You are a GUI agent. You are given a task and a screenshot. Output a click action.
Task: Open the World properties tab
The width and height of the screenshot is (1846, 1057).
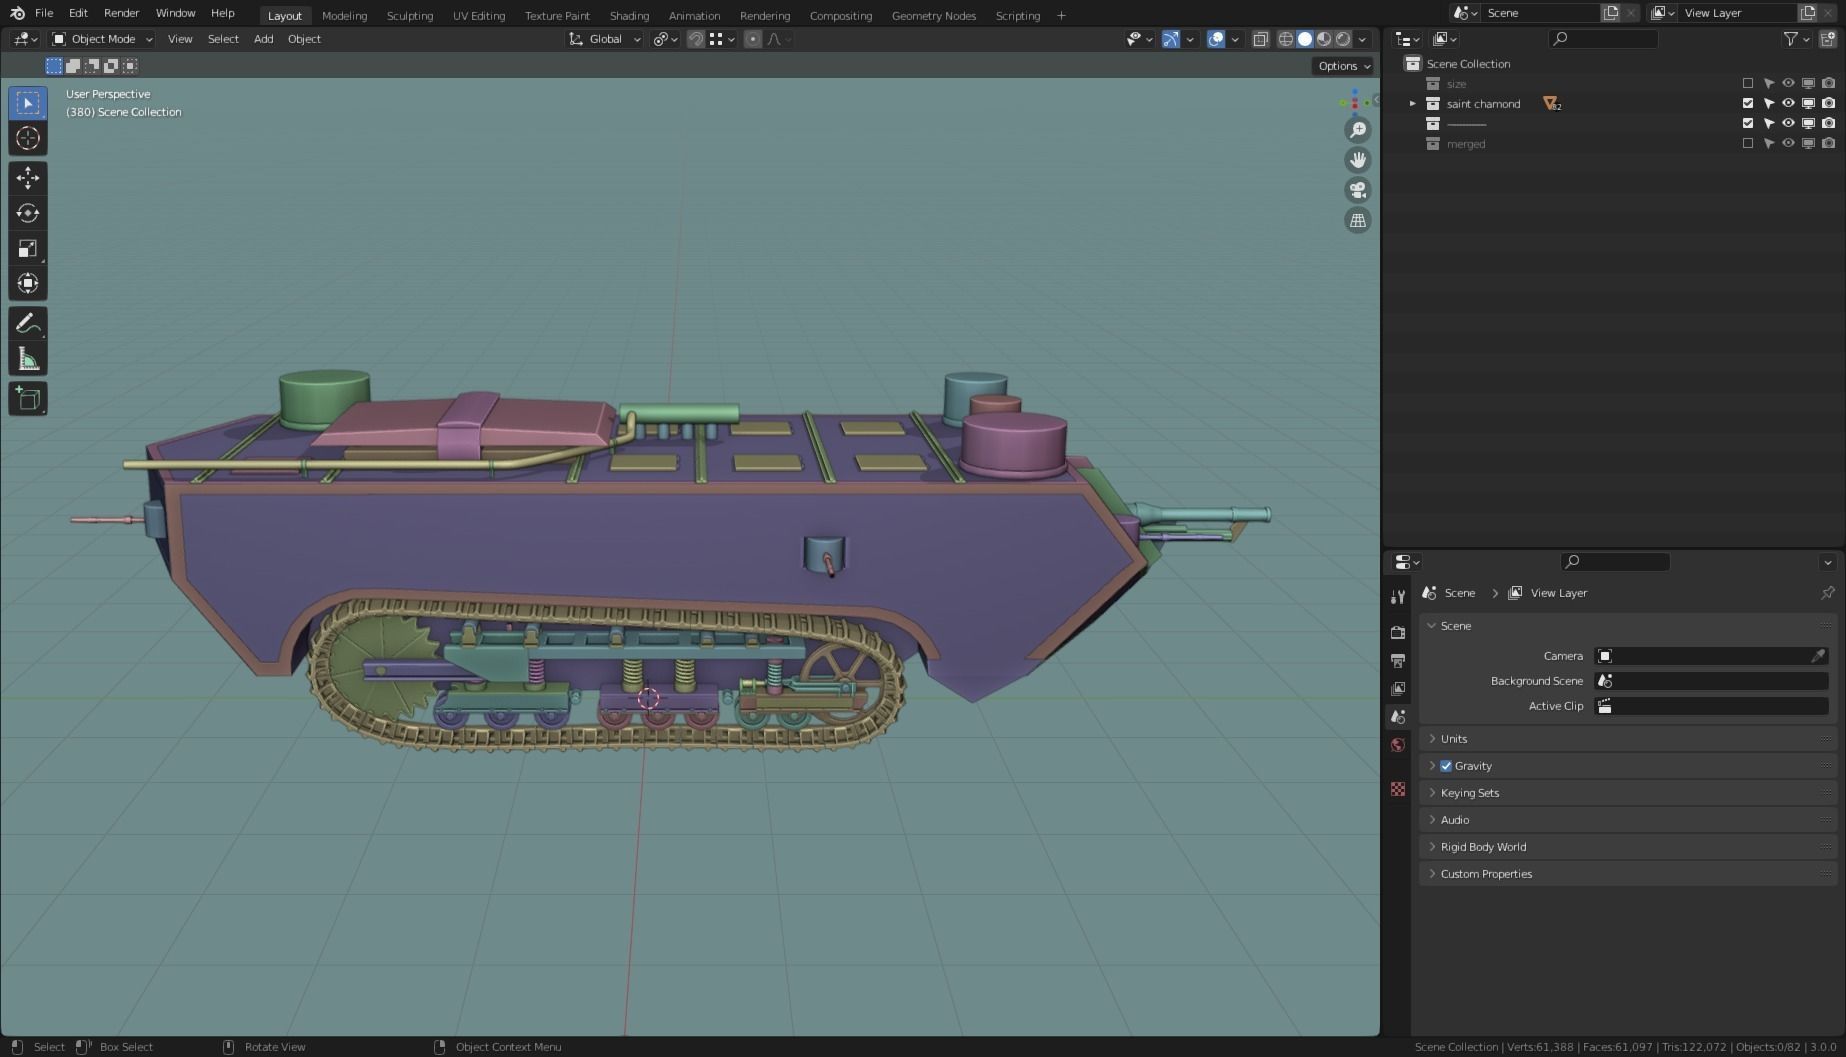pos(1398,744)
